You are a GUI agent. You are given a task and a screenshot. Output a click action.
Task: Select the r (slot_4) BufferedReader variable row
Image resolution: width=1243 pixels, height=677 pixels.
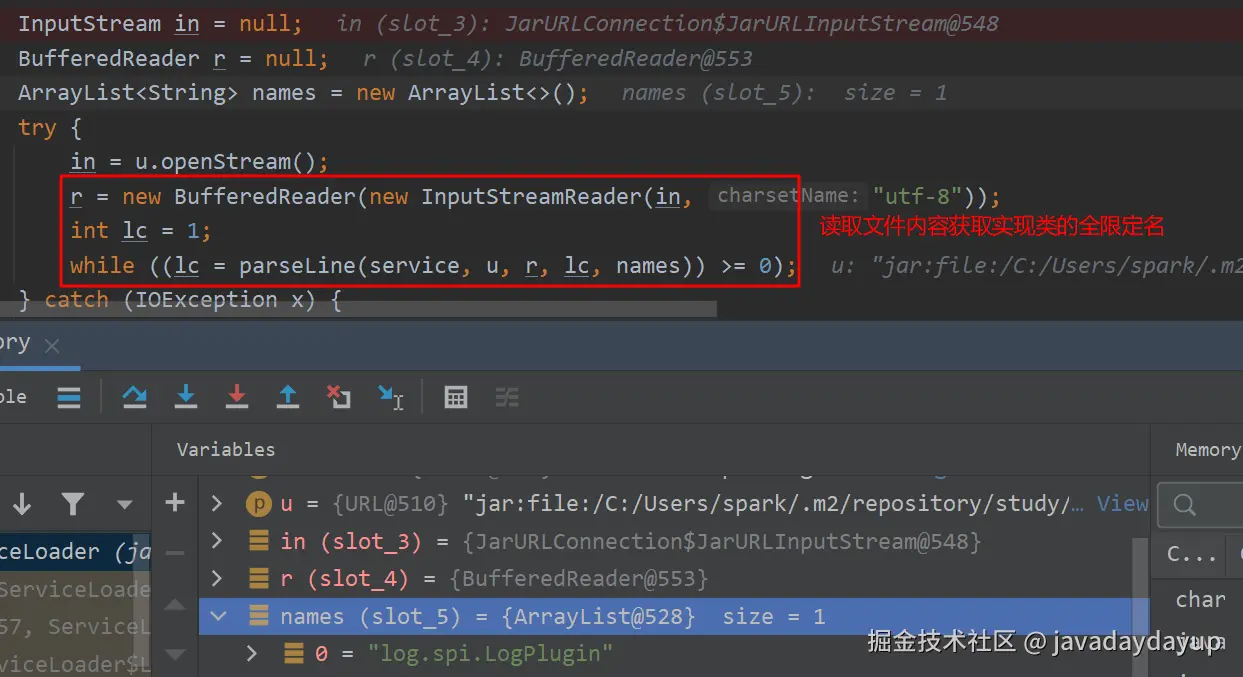point(667,578)
